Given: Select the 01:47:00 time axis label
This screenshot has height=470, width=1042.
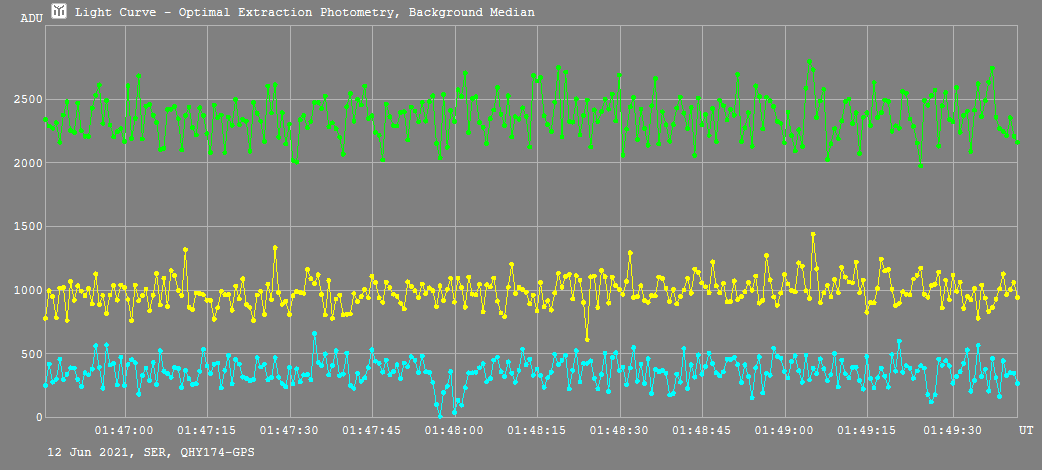Looking at the screenshot, I should (x=124, y=430).
